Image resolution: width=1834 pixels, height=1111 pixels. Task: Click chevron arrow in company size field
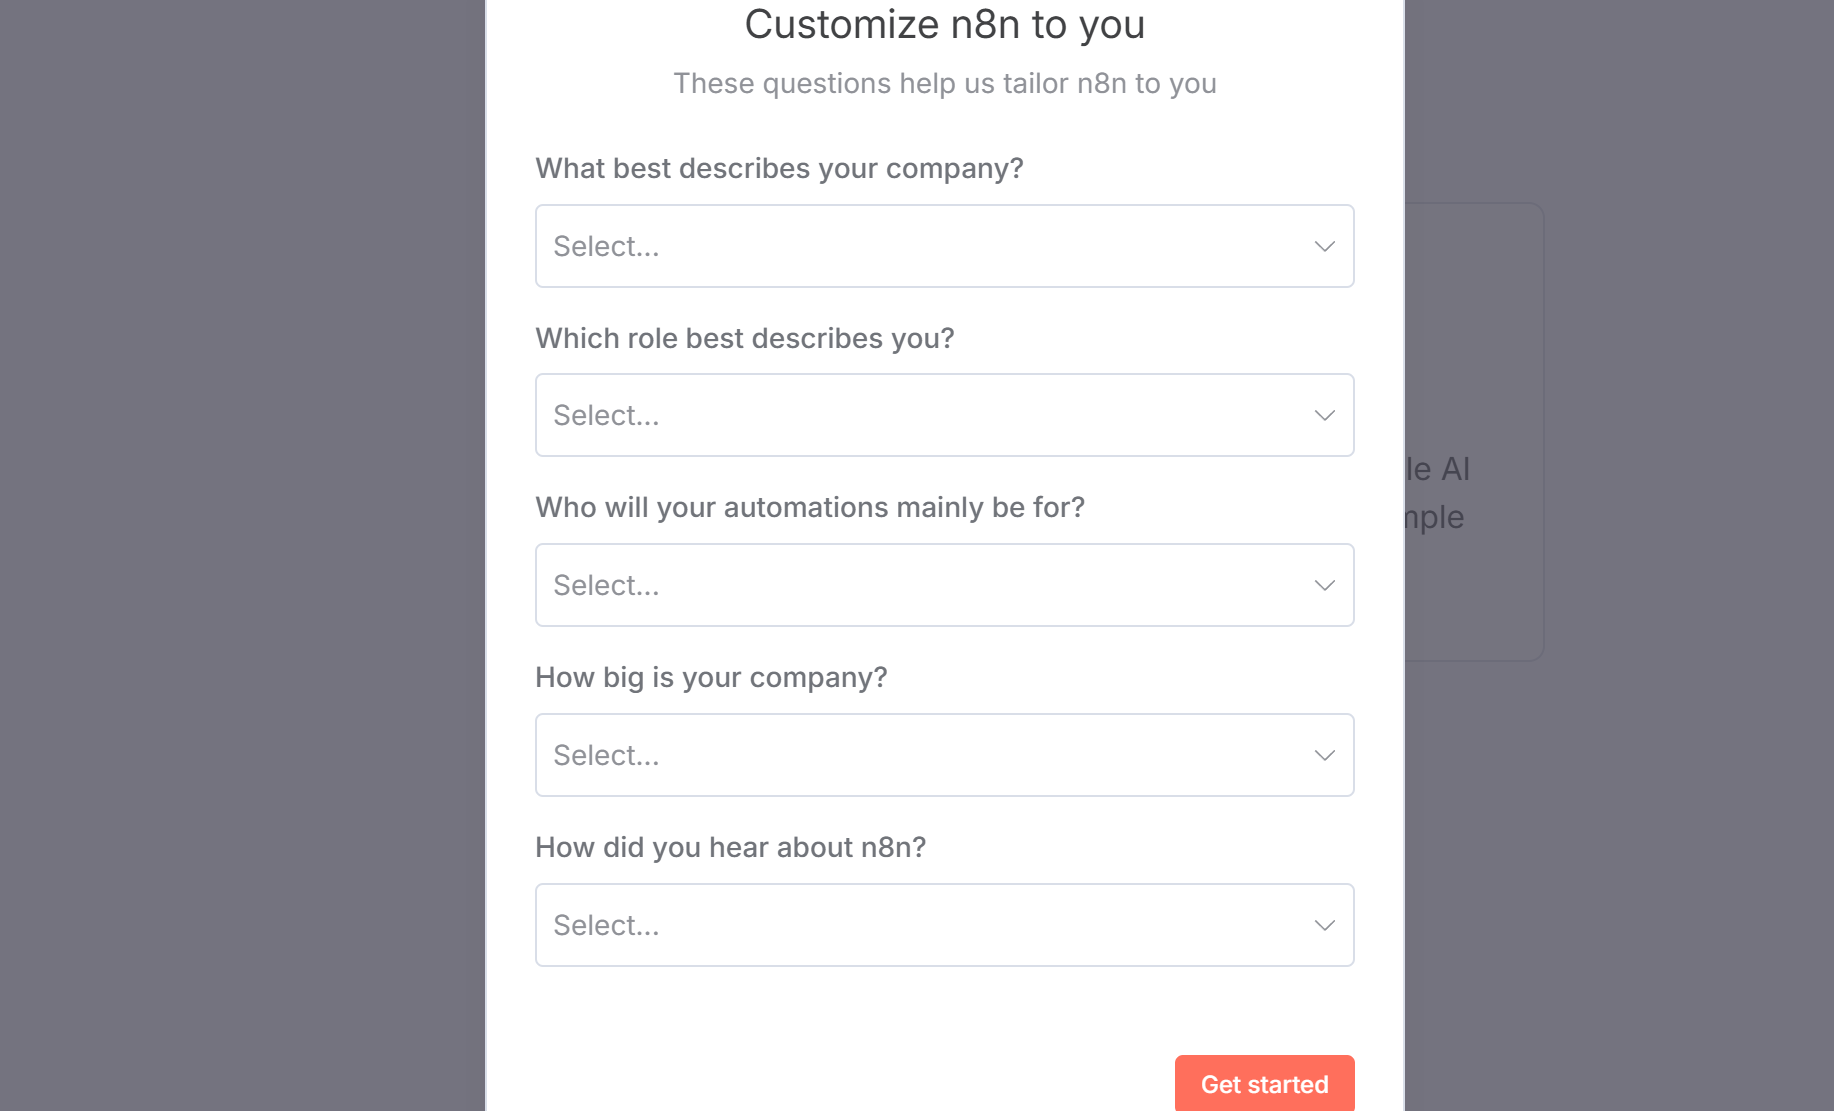click(x=1324, y=755)
